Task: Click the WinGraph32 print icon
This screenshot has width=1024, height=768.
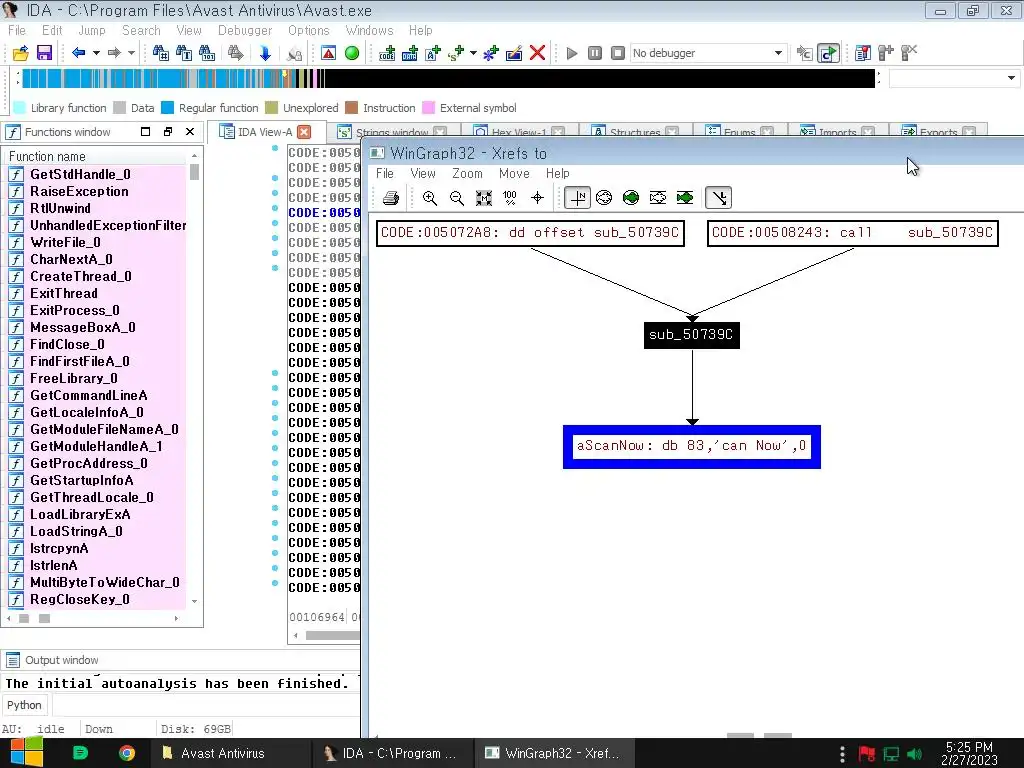Action: pos(391,198)
